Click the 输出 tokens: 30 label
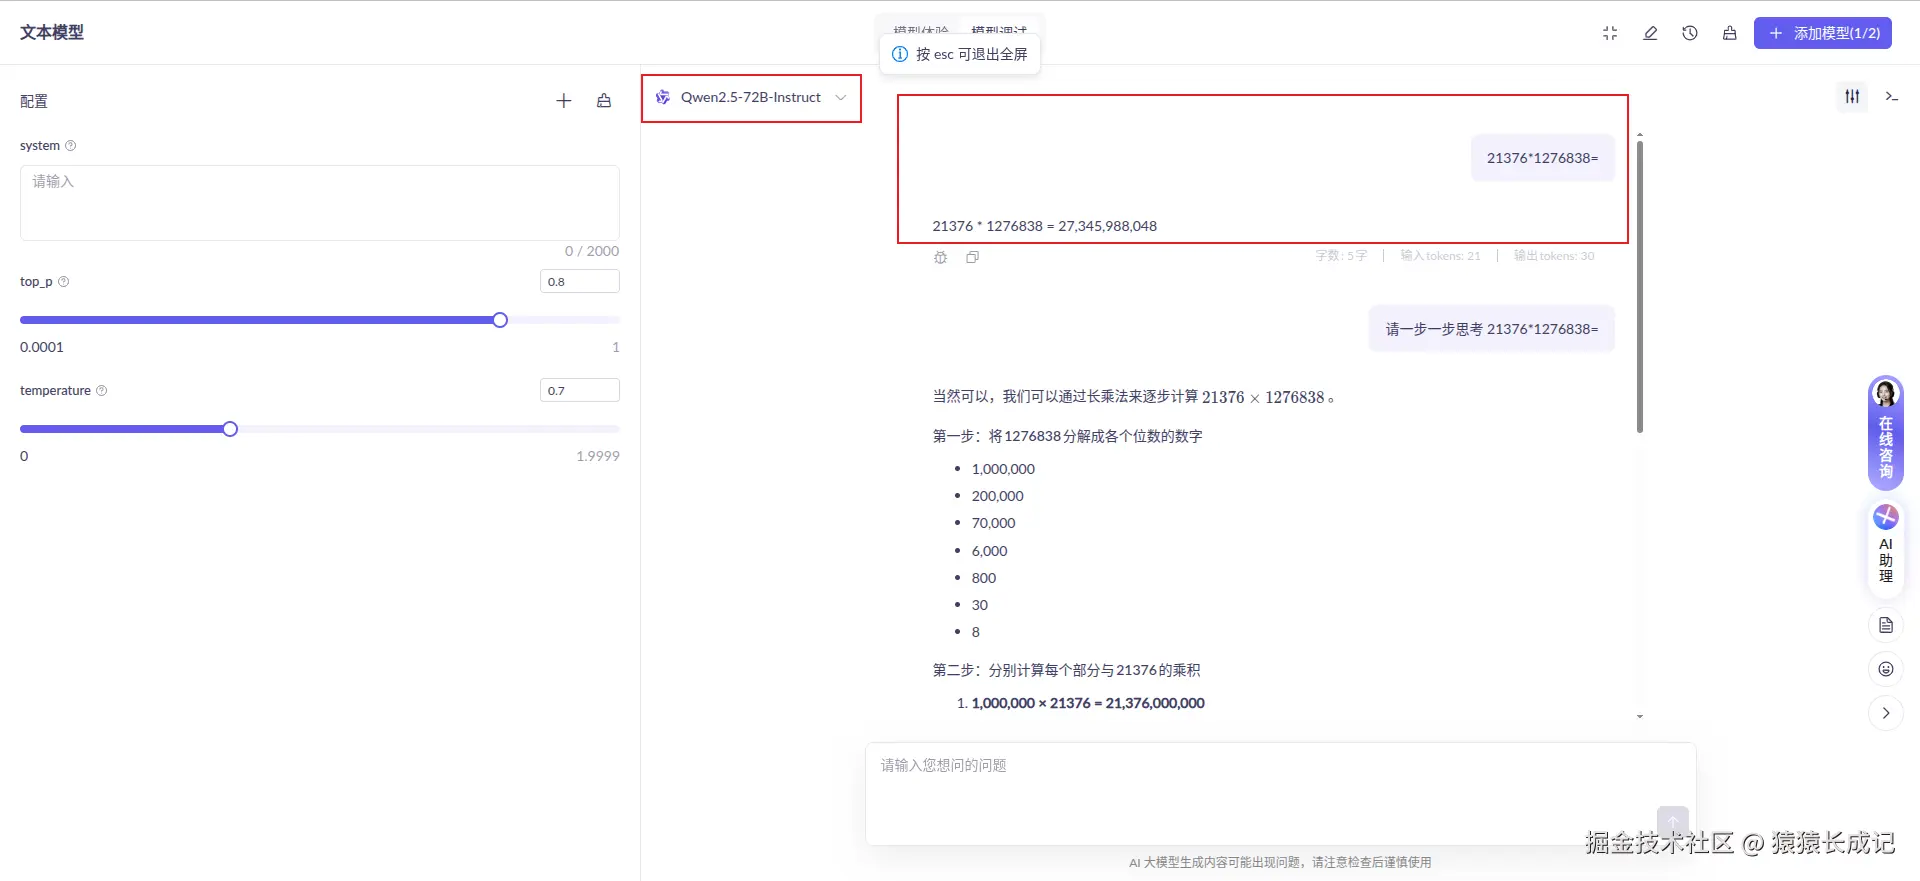Image resolution: width=1920 pixels, height=881 pixels. click(1554, 256)
